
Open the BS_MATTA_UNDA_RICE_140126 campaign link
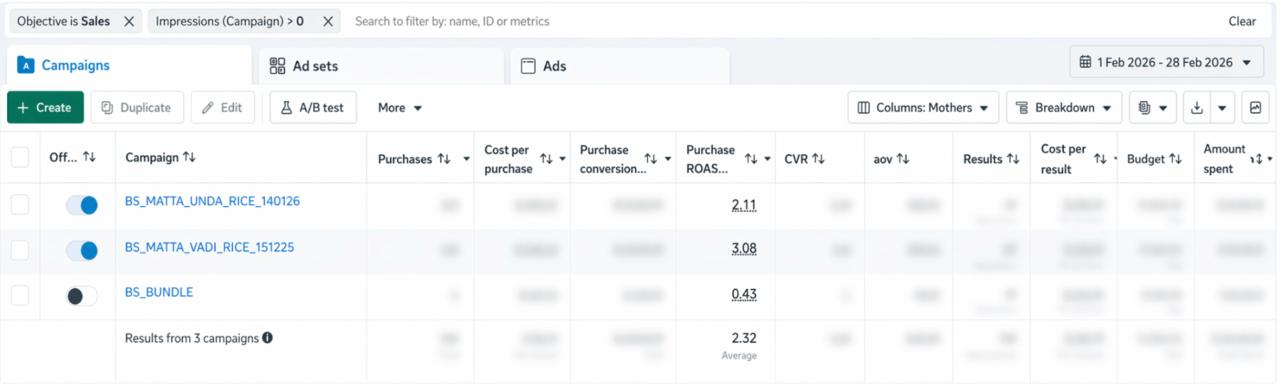point(212,201)
